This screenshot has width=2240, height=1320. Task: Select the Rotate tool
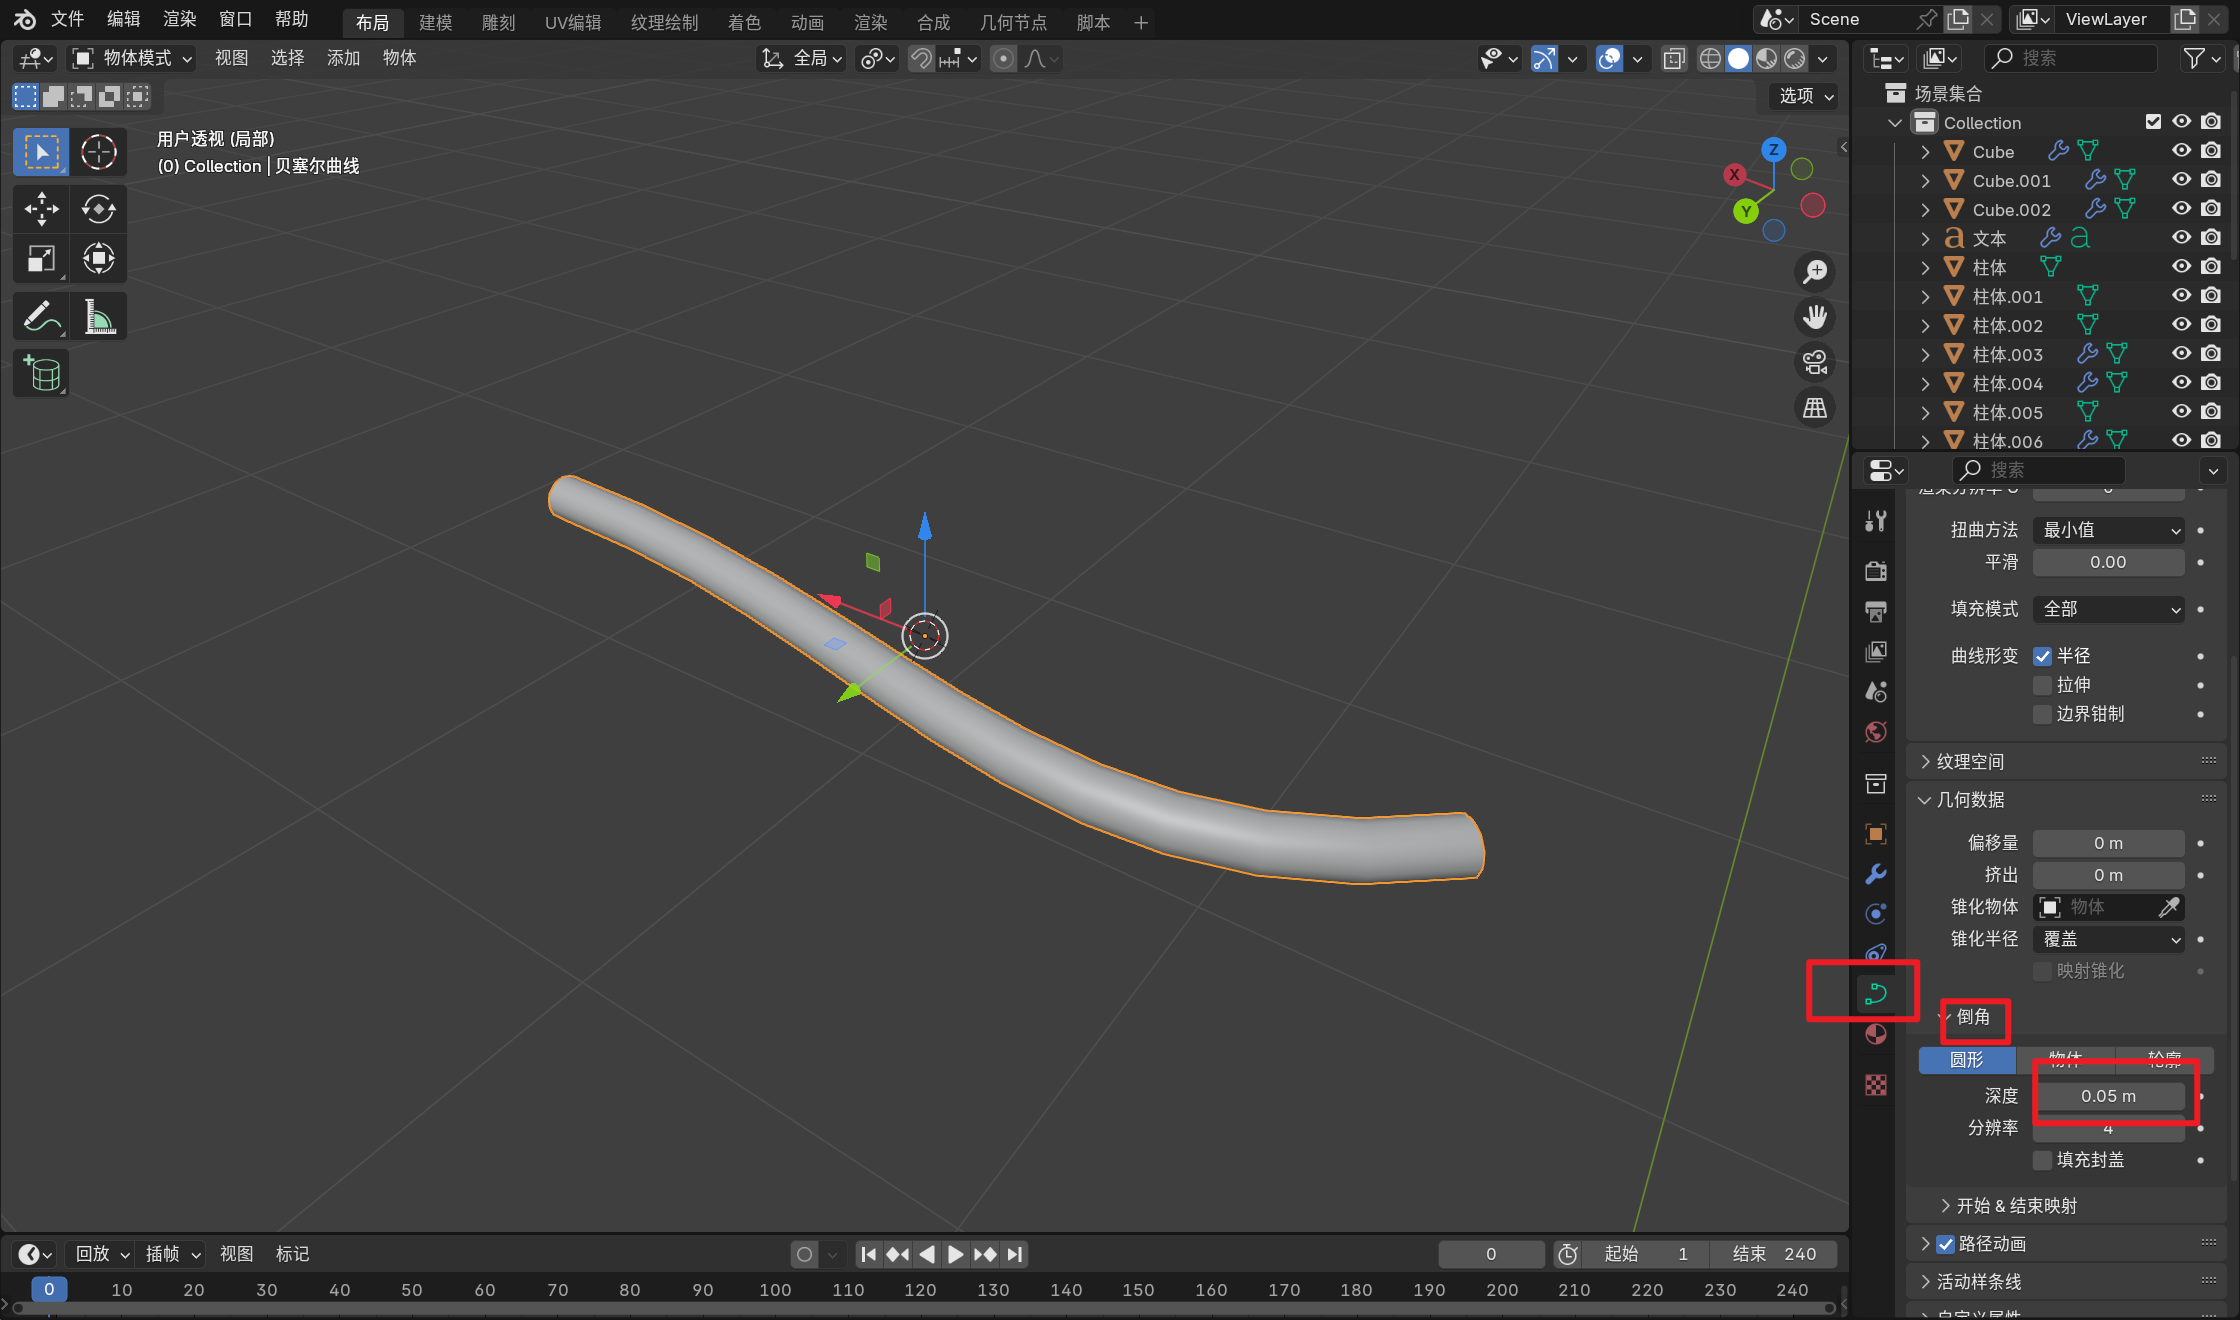click(98, 209)
